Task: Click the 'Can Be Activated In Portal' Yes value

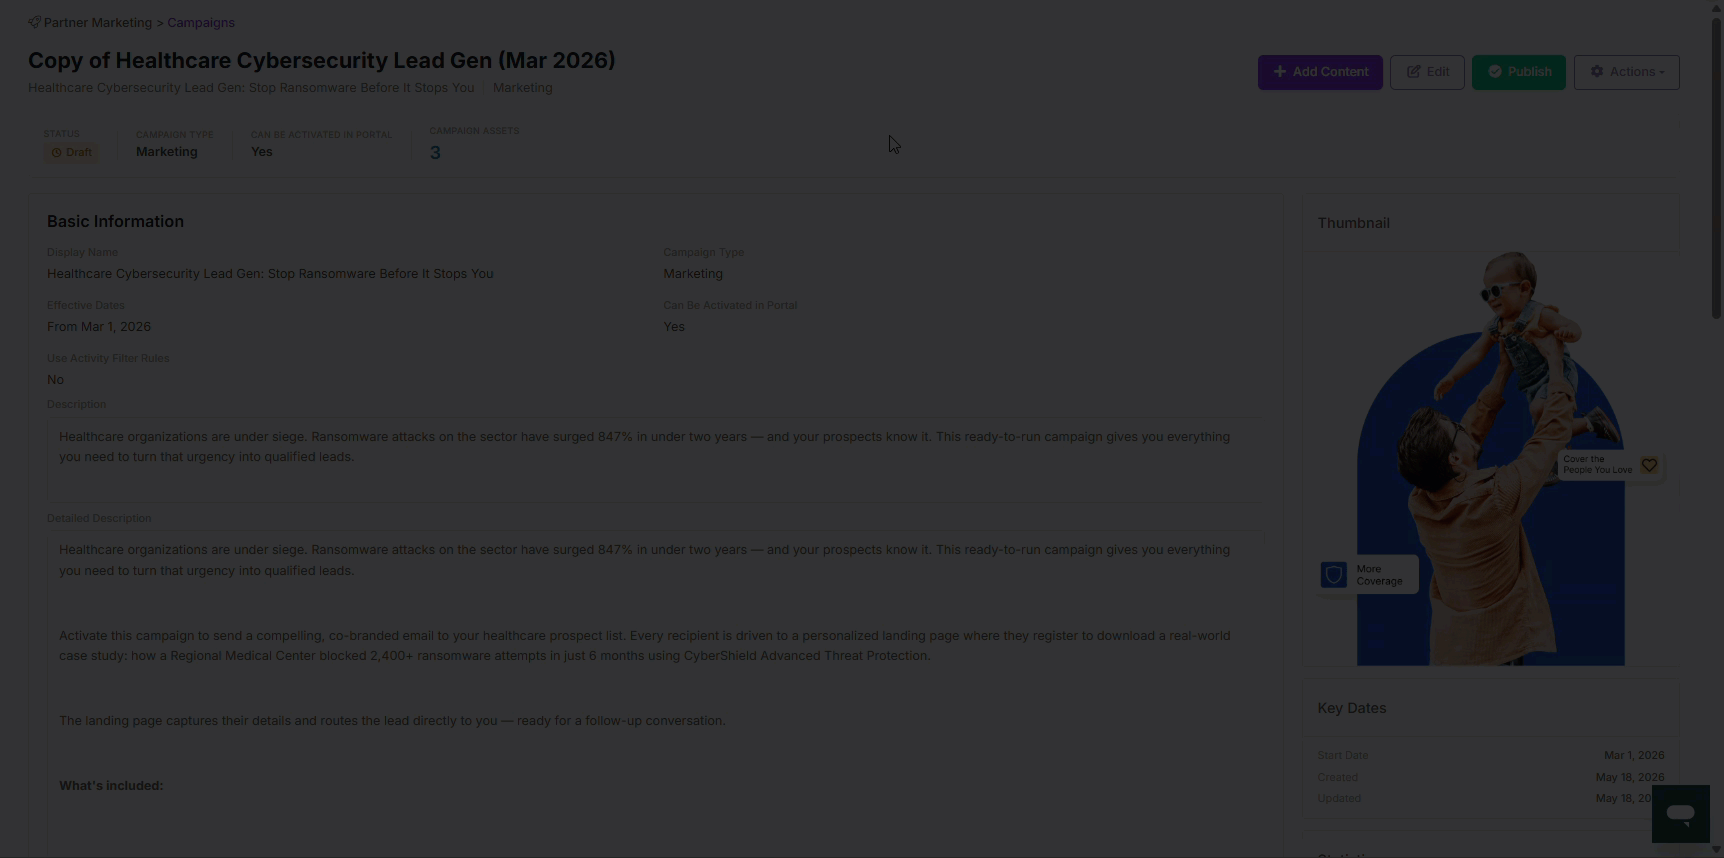Action: (x=674, y=327)
